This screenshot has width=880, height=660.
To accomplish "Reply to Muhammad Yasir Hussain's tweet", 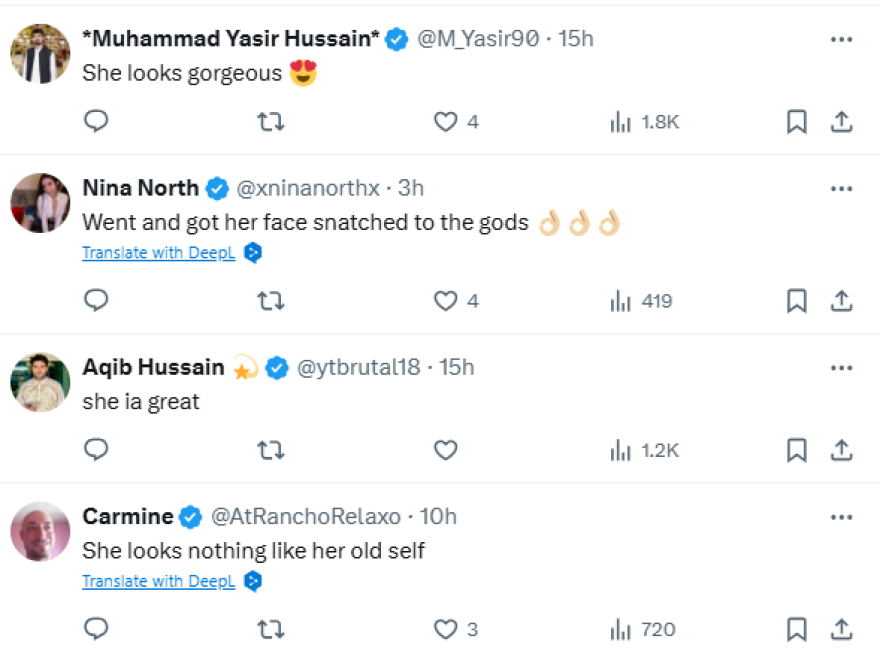I will pyautogui.click(x=96, y=122).
